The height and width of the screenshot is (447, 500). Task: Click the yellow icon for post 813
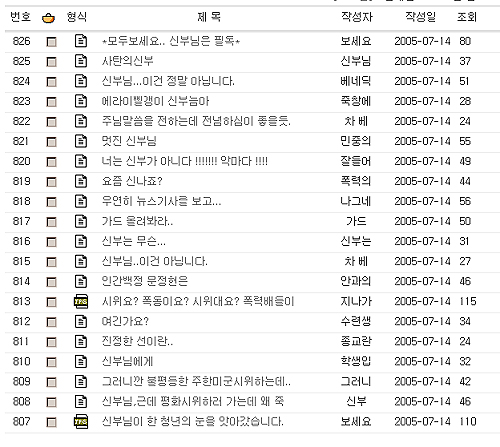click(81, 301)
